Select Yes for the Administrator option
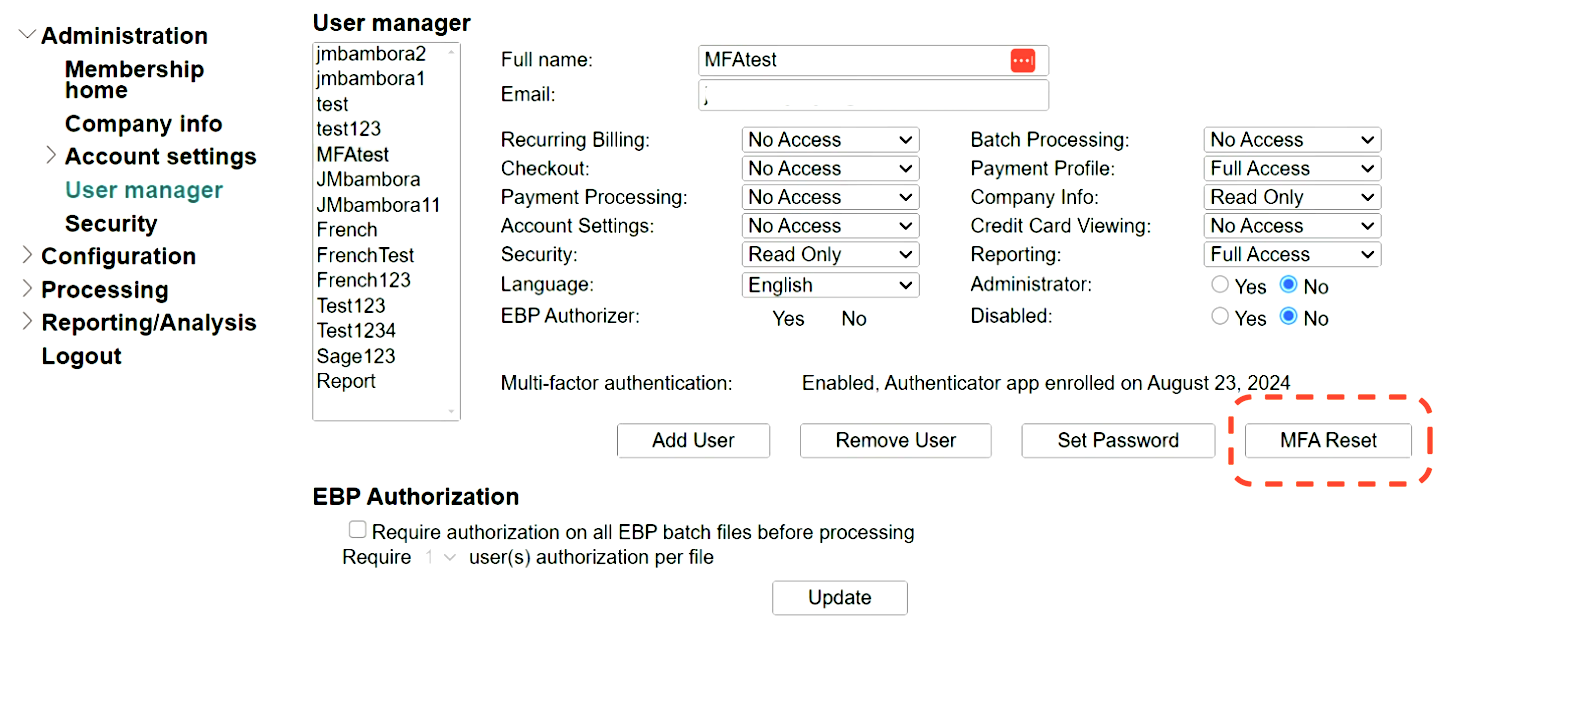This screenshot has height=718, width=1570. click(x=1219, y=284)
